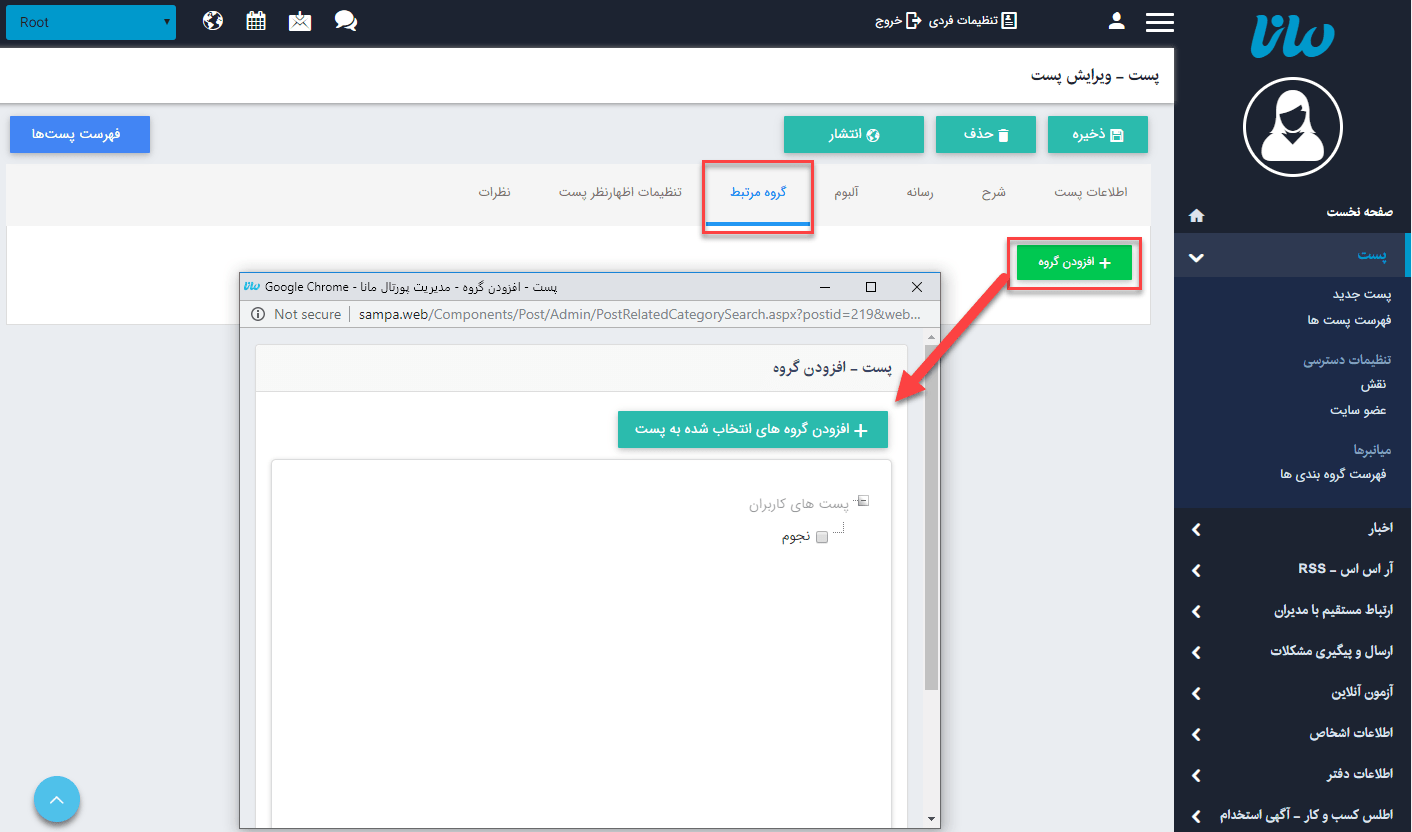1412x832 pixels.
Task: Select the نظرات tab
Action: pyautogui.click(x=496, y=194)
